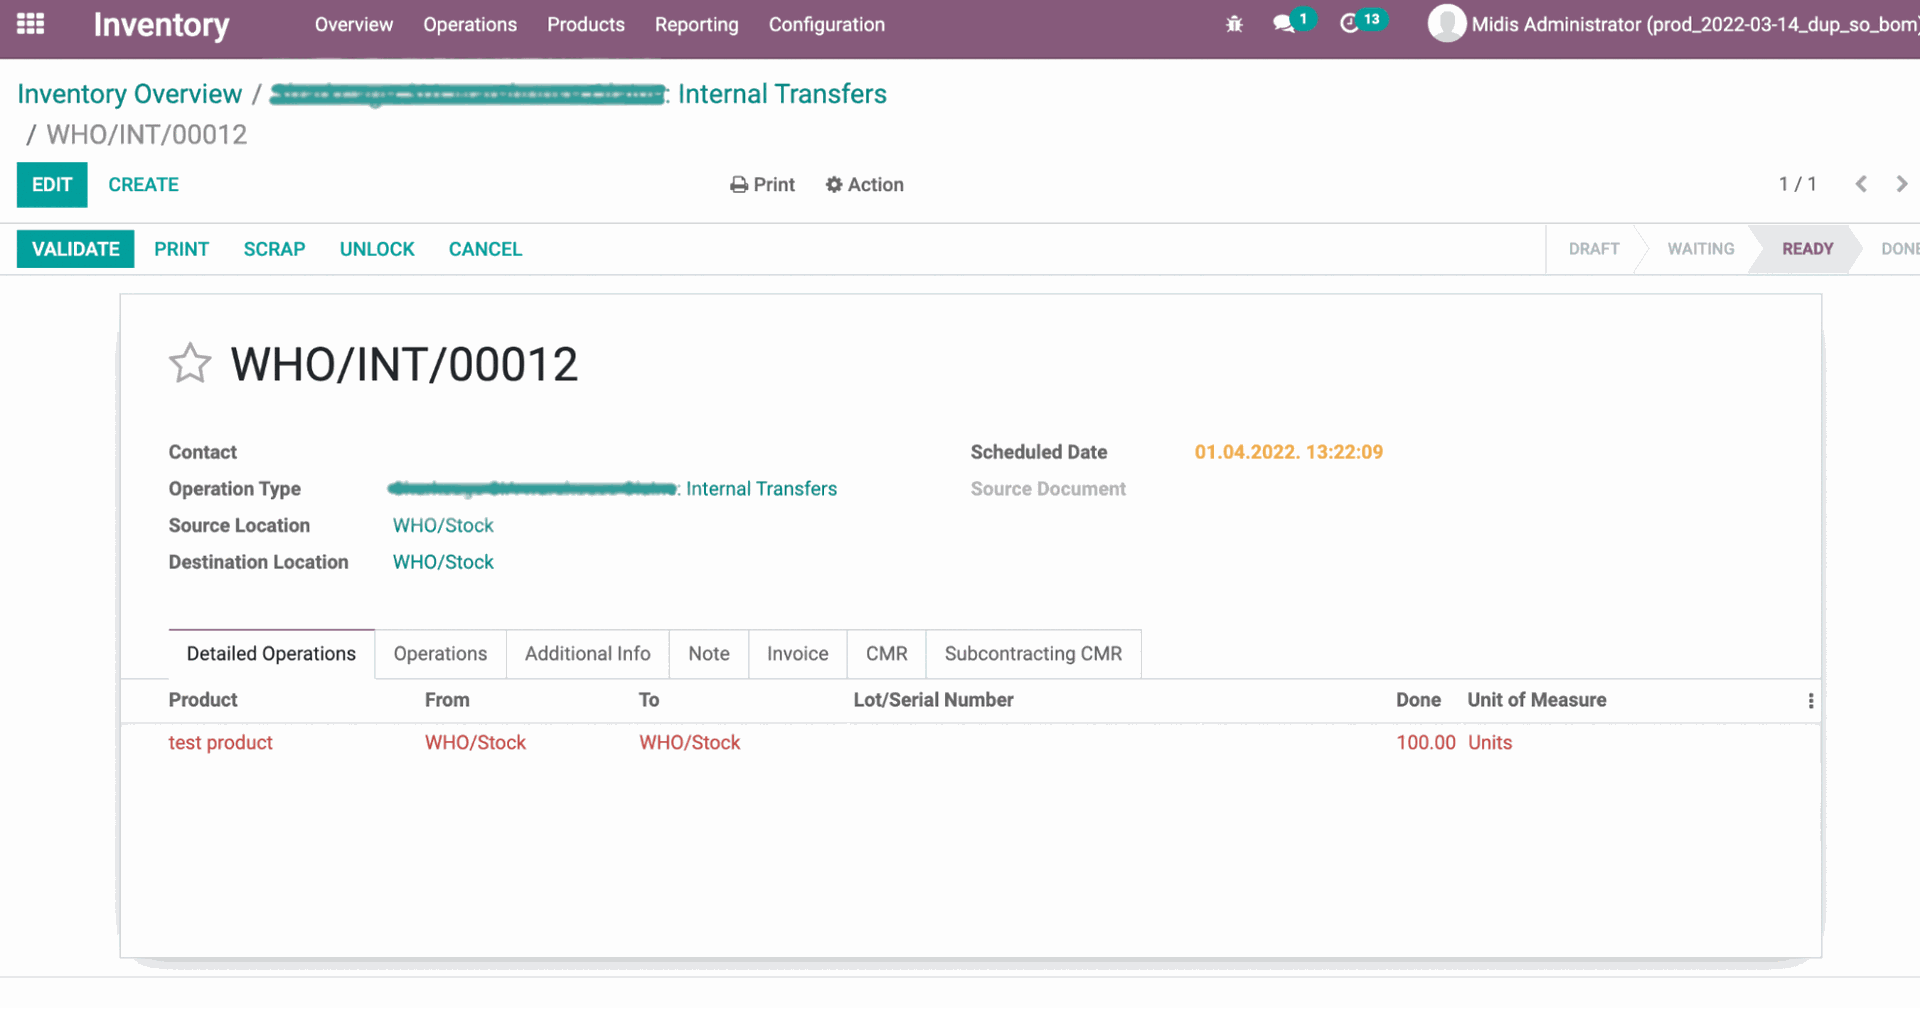Click the Edit button
This screenshot has height=1009, width=1920.
(52, 185)
